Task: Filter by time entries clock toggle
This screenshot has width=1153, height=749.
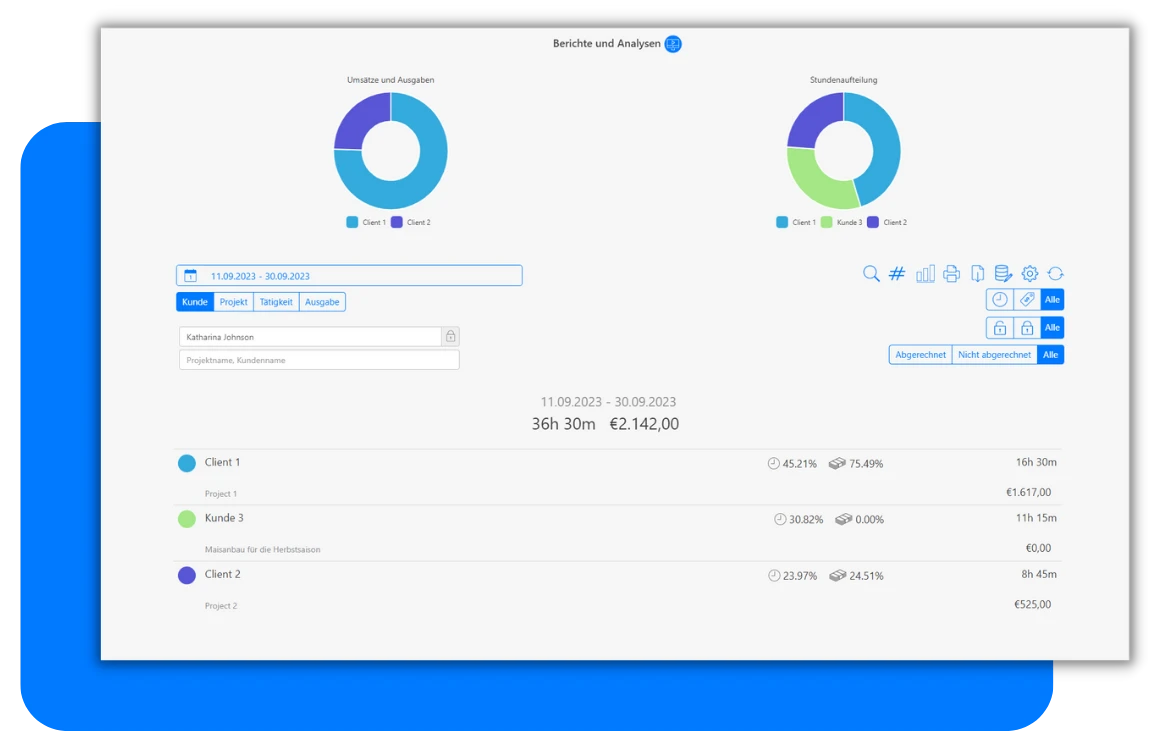Action: click(x=999, y=300)
